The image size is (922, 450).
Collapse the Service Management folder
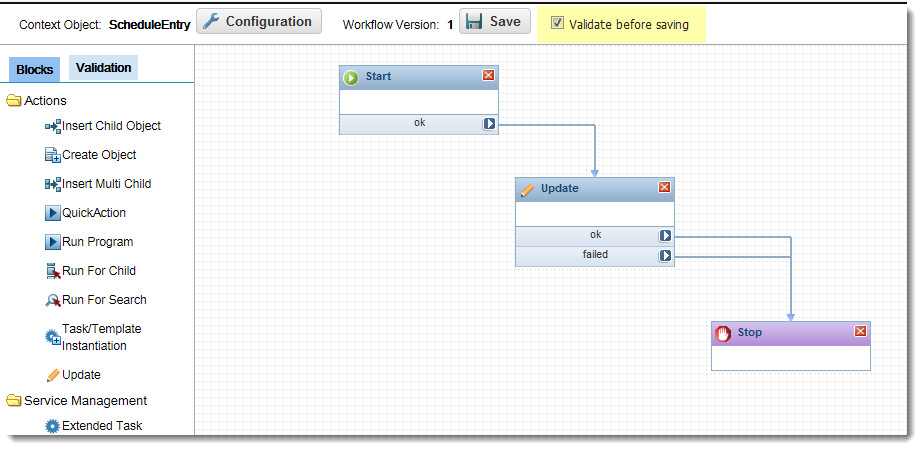(x=14, y=401)
